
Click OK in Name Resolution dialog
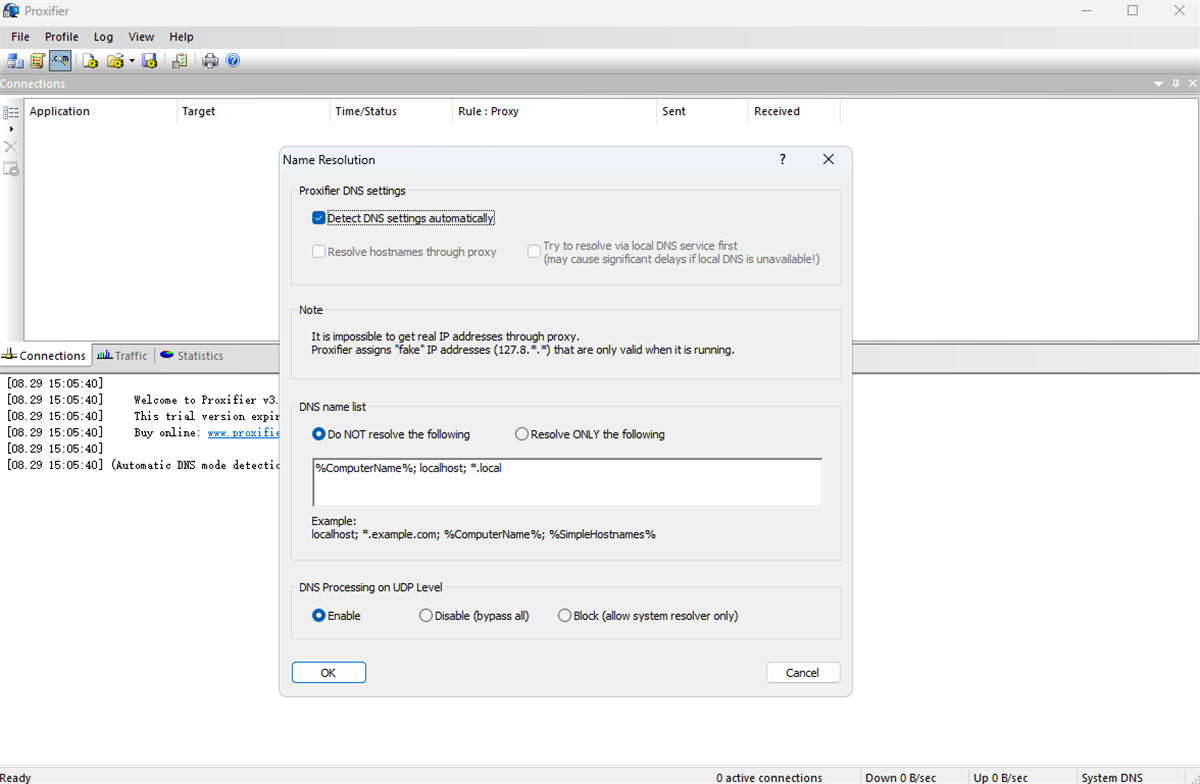(x=329, y=673)
